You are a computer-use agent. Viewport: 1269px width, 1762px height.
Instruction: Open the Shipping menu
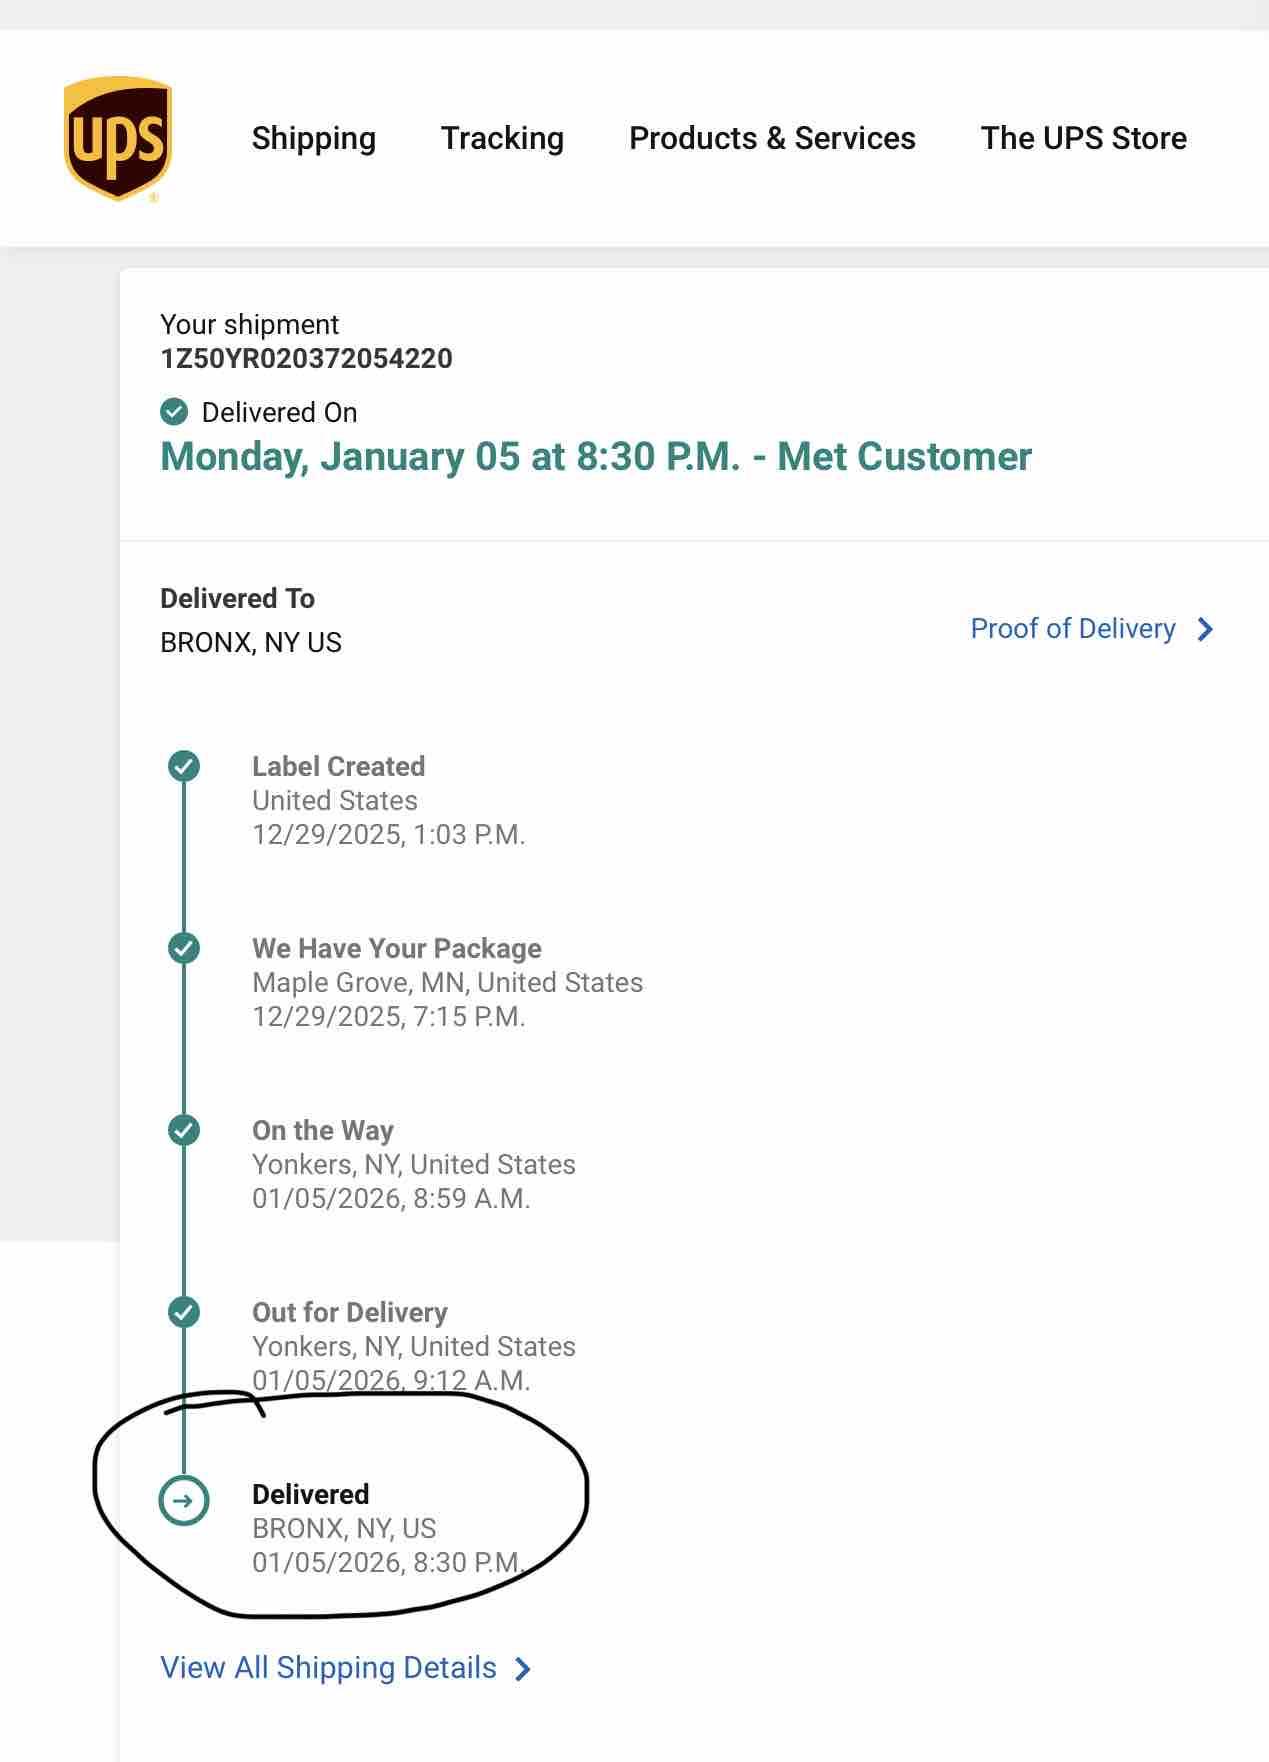pyautogui.click(x=313, y=138)
